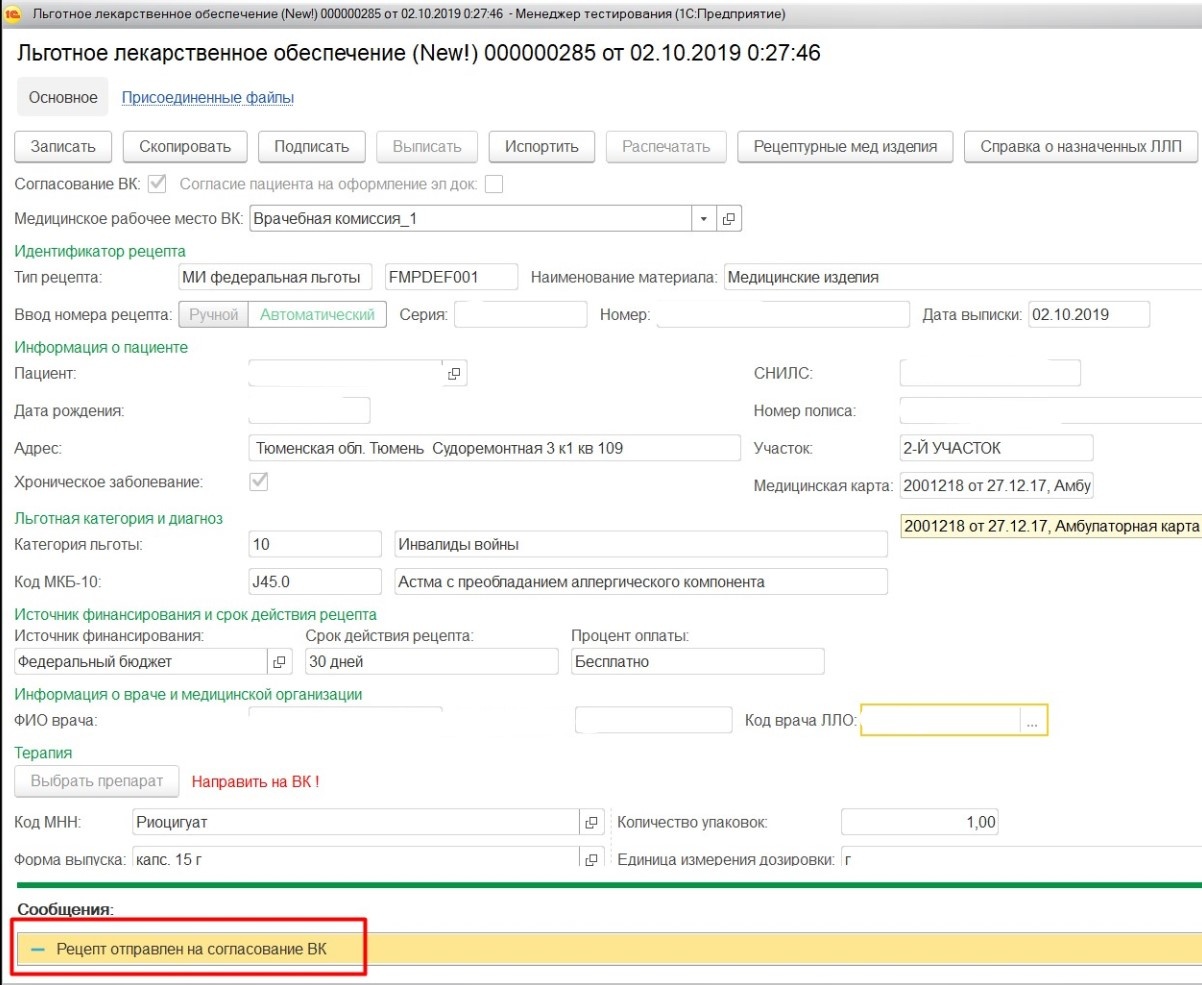Expand the Медицинское рабочее место ВК dropdown
The image size is (1202, 985).
[x=702, y=219]
